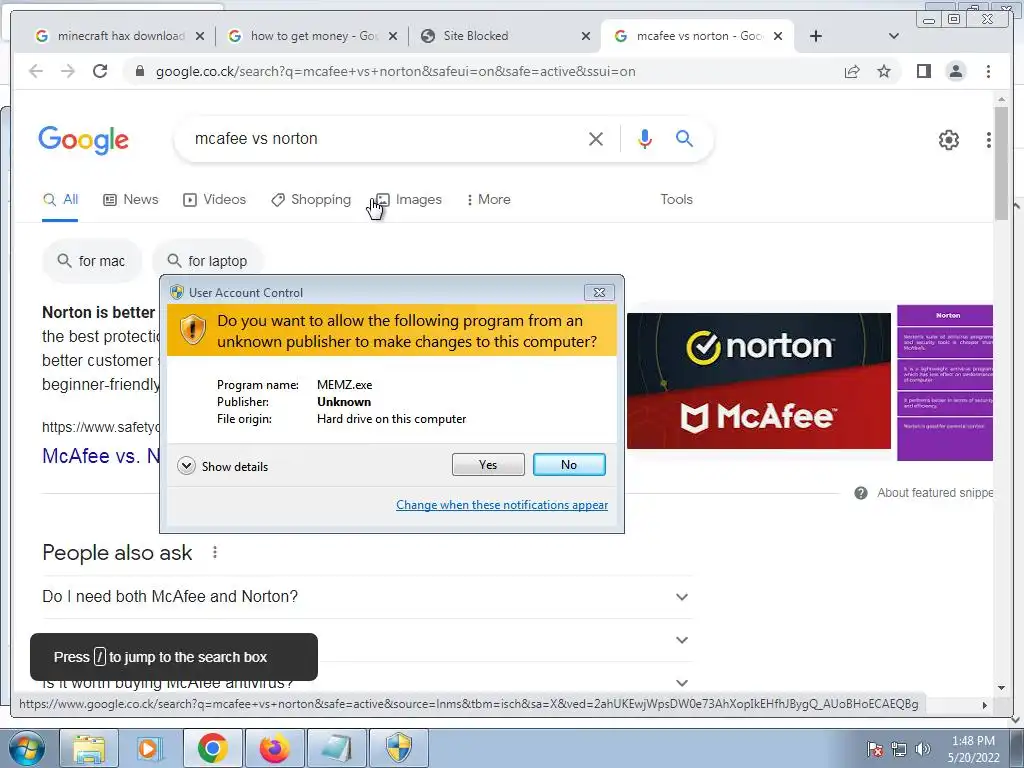Reload the page with the refresh icon
The image size is (1024, 768).
tap(100, 71)
